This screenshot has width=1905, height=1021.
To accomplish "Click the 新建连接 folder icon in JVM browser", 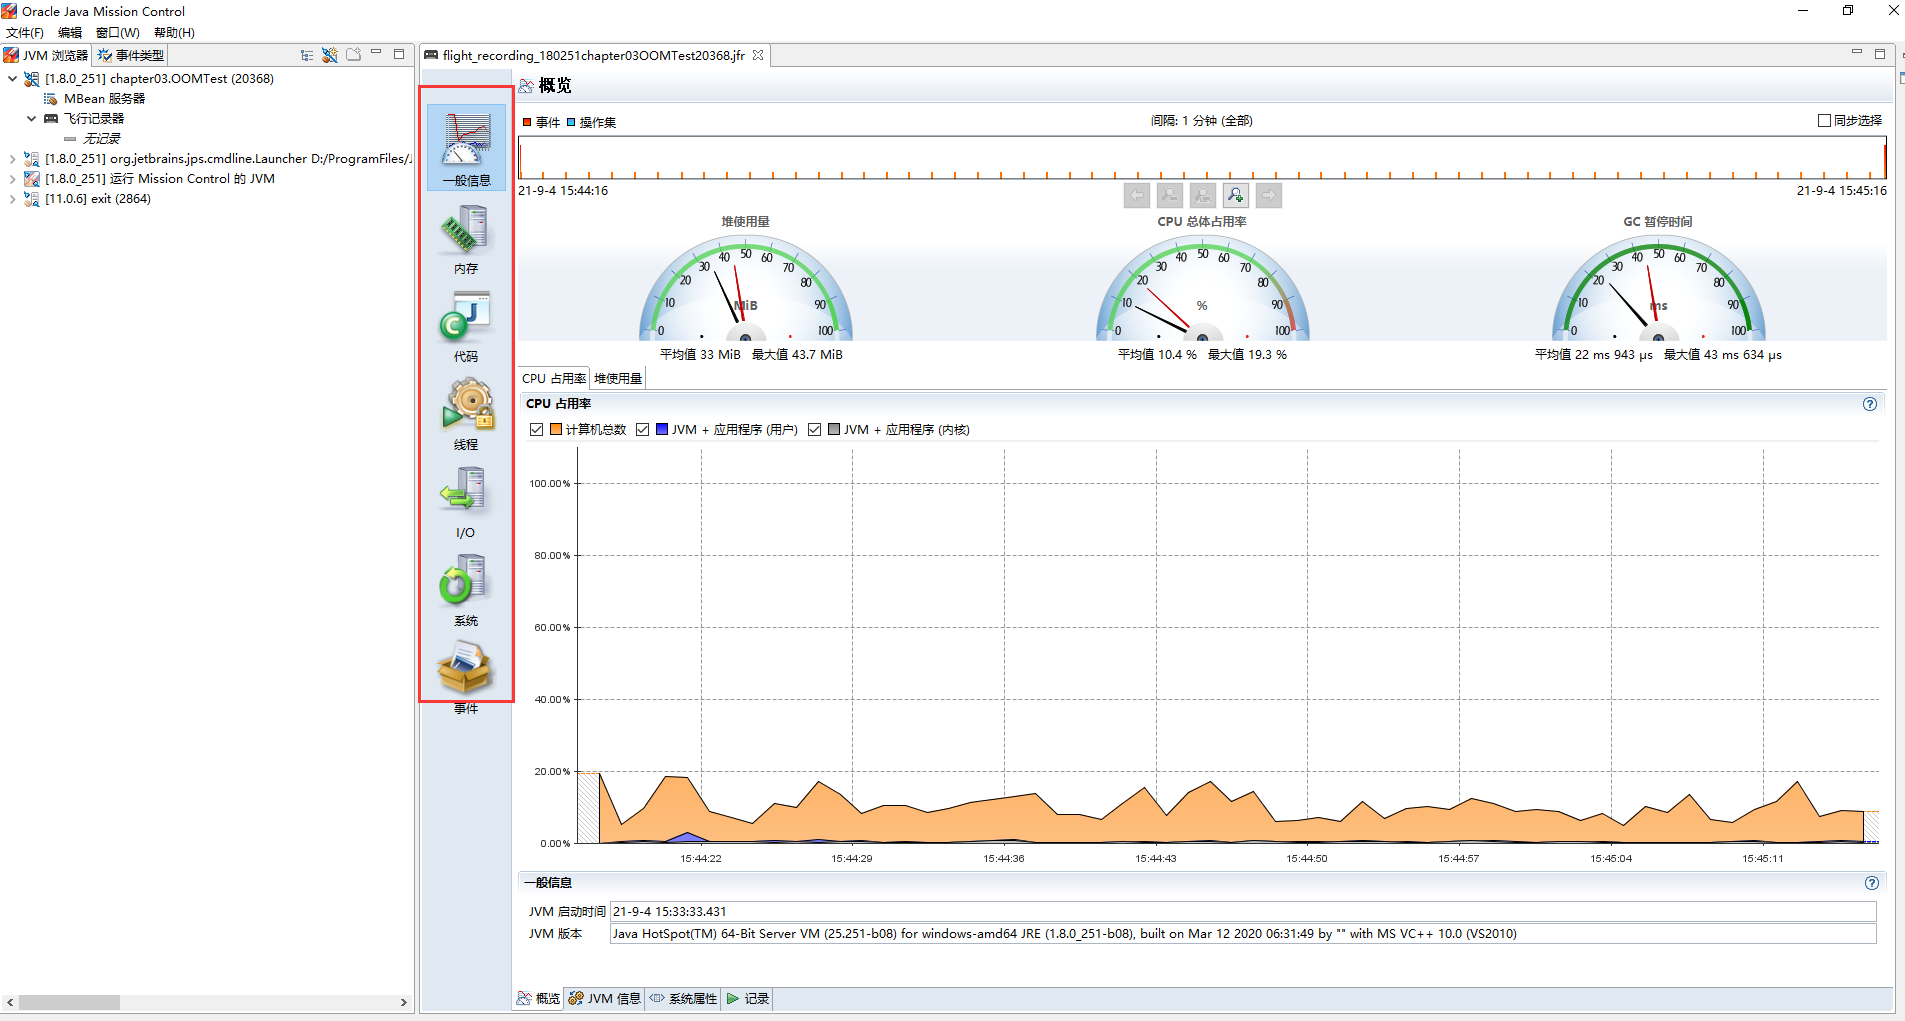I will tap(353, 54).
